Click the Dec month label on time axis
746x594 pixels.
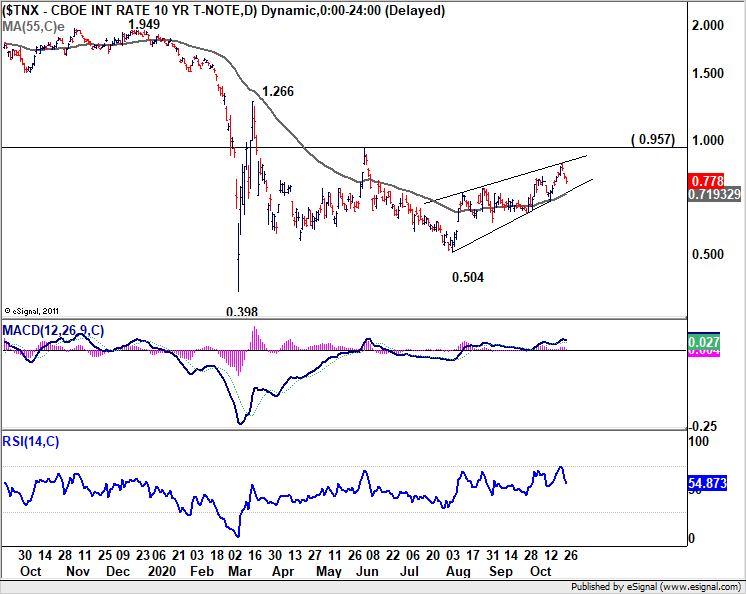(118, 571)
